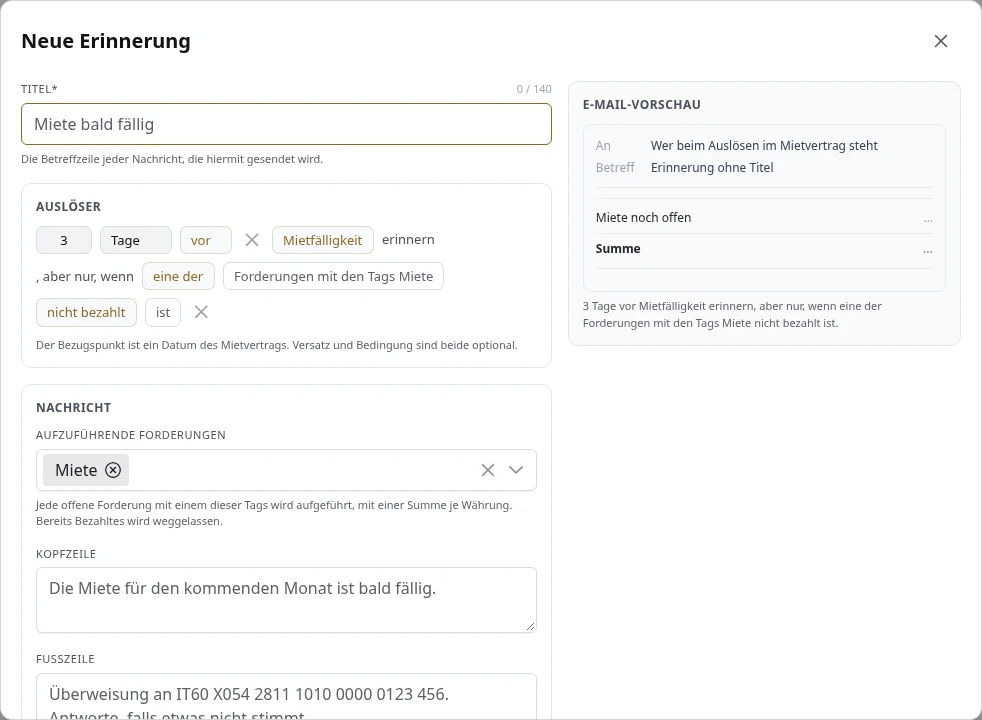Edit the offset number 3 field
Image resolution: width=982 pixels, height=720 pixels.
point(64,240)
